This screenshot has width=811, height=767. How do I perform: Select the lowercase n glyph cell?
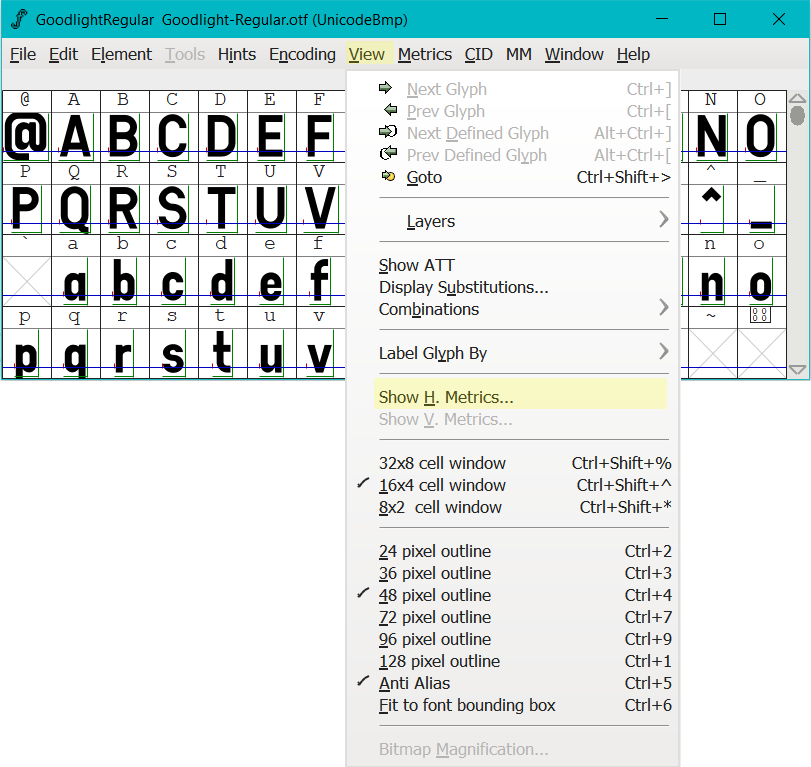click(713, 280)
